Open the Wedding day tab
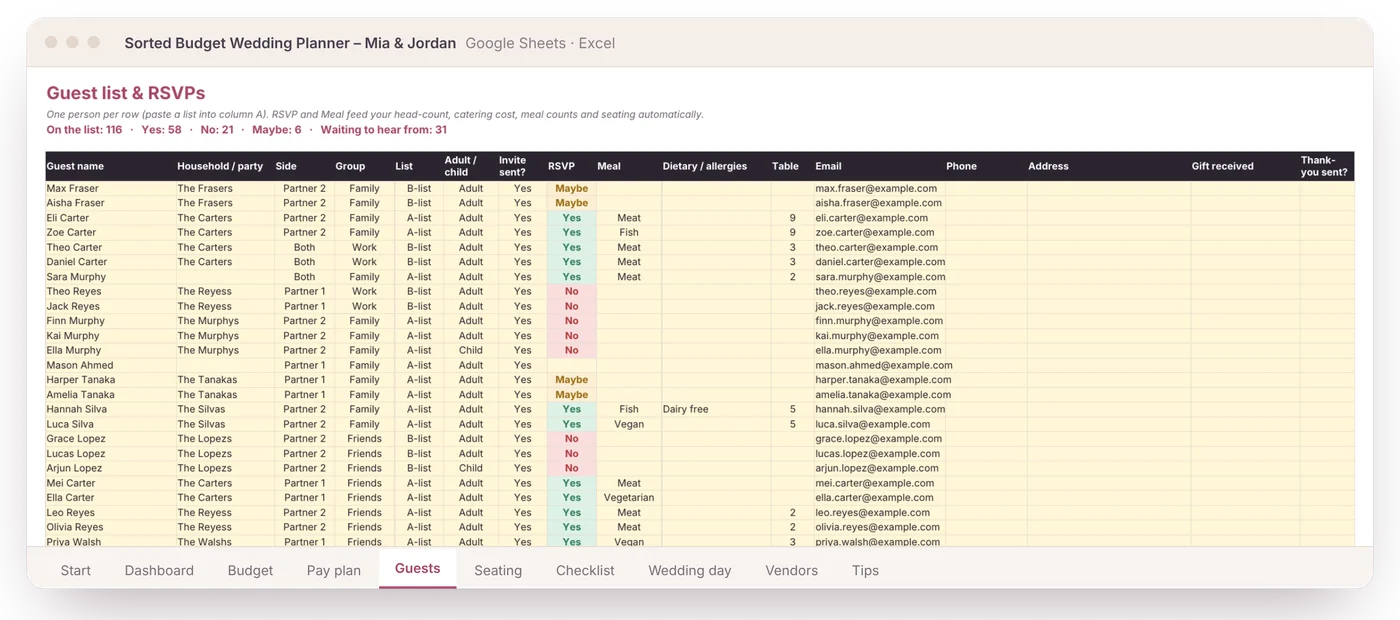The image size is (1400, 620). (690, 570)
